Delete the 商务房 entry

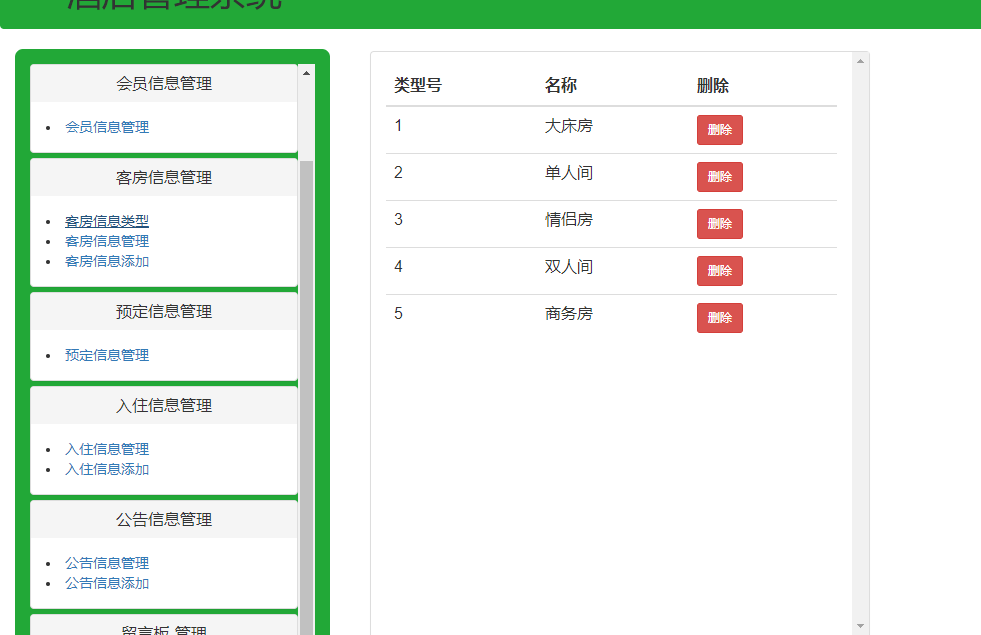(x=719, y=318)
